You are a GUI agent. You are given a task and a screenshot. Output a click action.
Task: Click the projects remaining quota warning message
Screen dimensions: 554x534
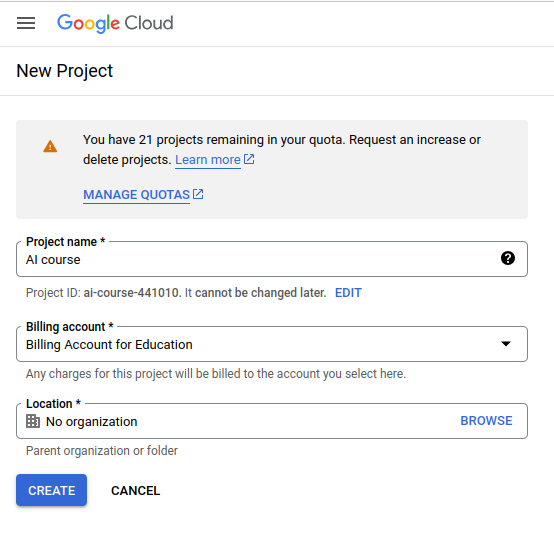pos(282,149)
